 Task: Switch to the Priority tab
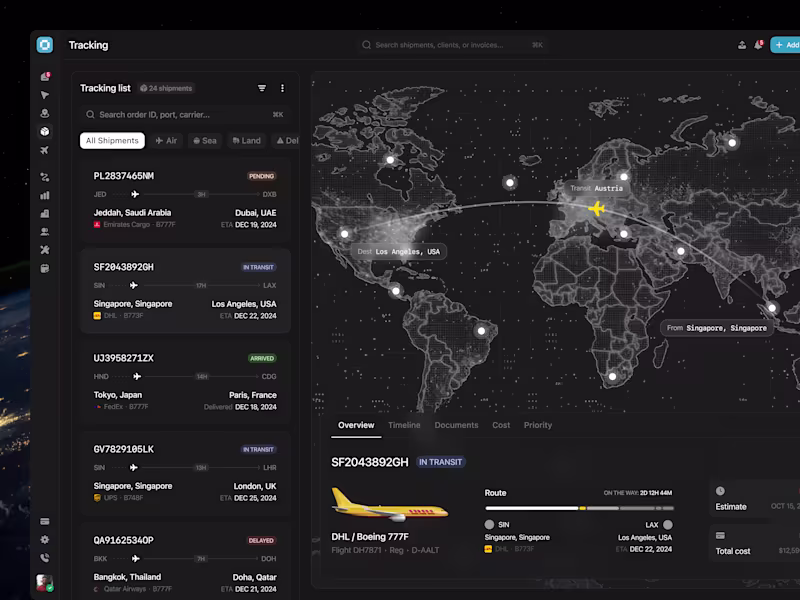point(538,425)
